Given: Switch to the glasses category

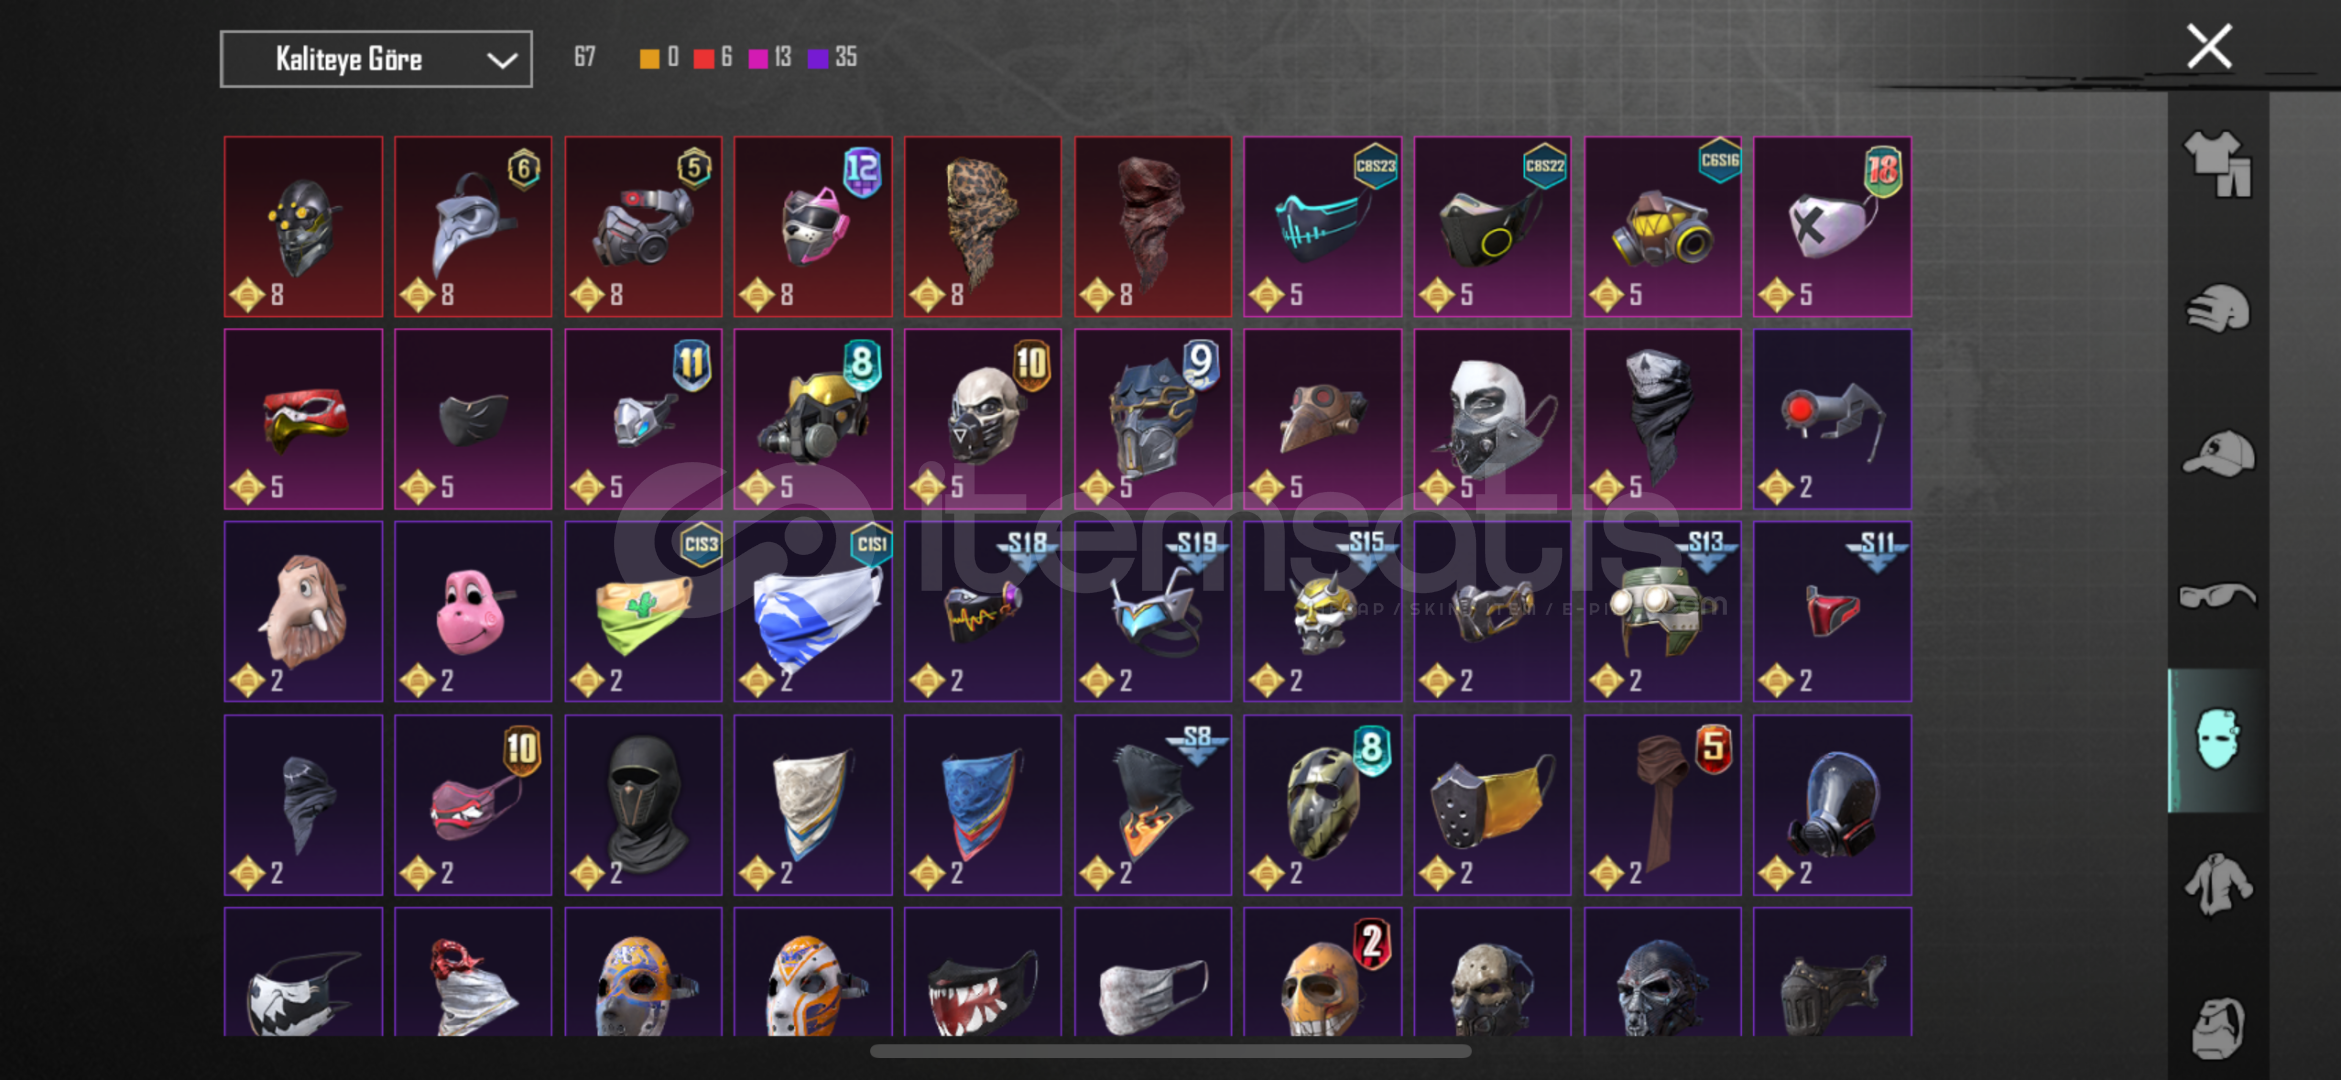Looking at the screenshot, I should coord(2217,596).
